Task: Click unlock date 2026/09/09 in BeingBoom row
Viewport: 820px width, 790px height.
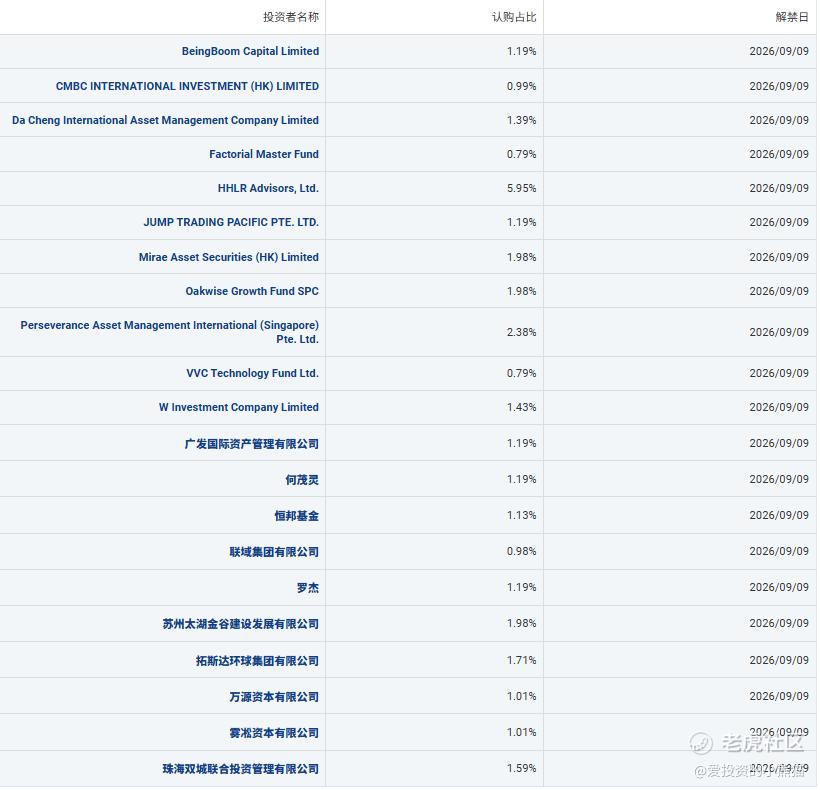Action: 779,51
